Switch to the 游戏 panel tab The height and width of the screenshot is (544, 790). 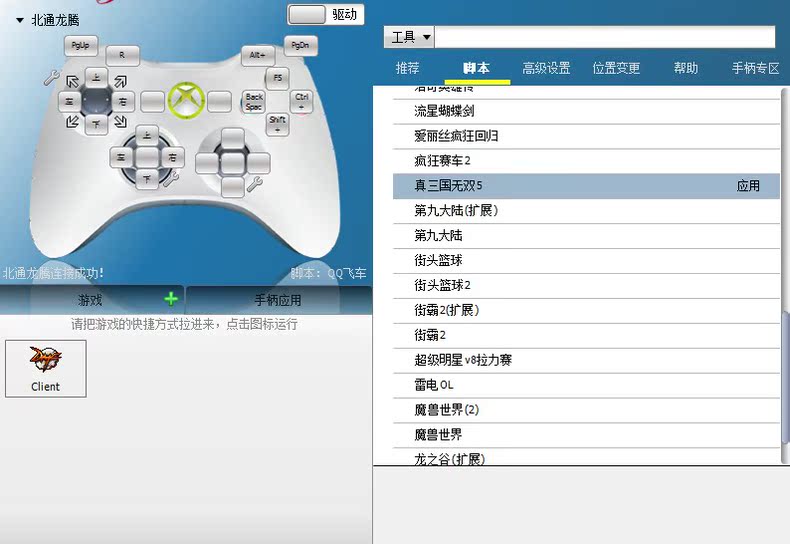coord(91,300)
